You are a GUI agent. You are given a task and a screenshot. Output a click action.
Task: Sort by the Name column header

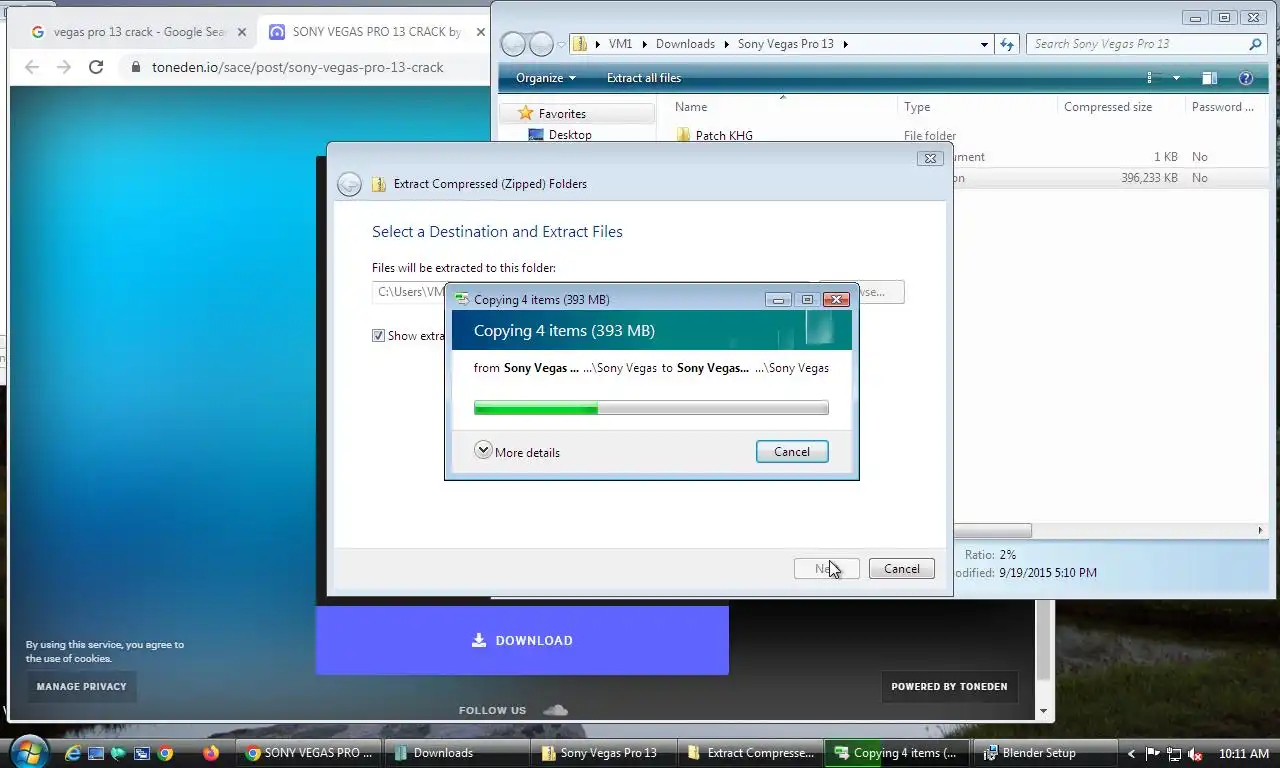point(690,107)
